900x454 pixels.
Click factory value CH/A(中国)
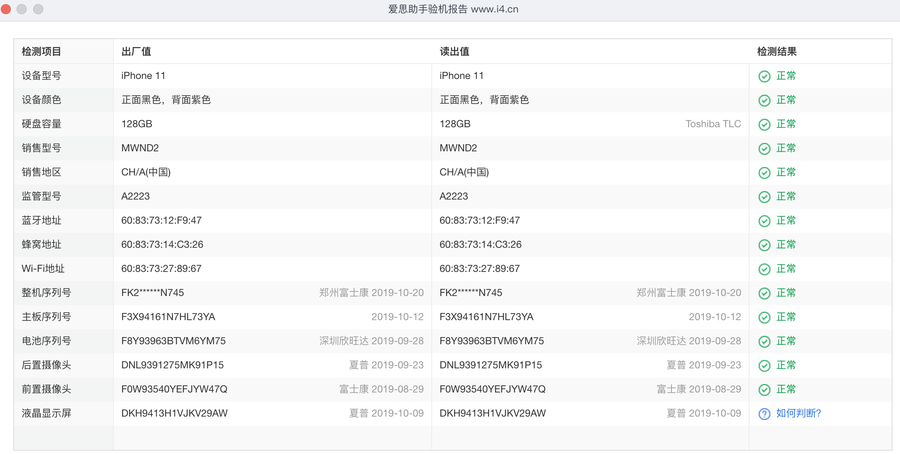click(146, 172)
